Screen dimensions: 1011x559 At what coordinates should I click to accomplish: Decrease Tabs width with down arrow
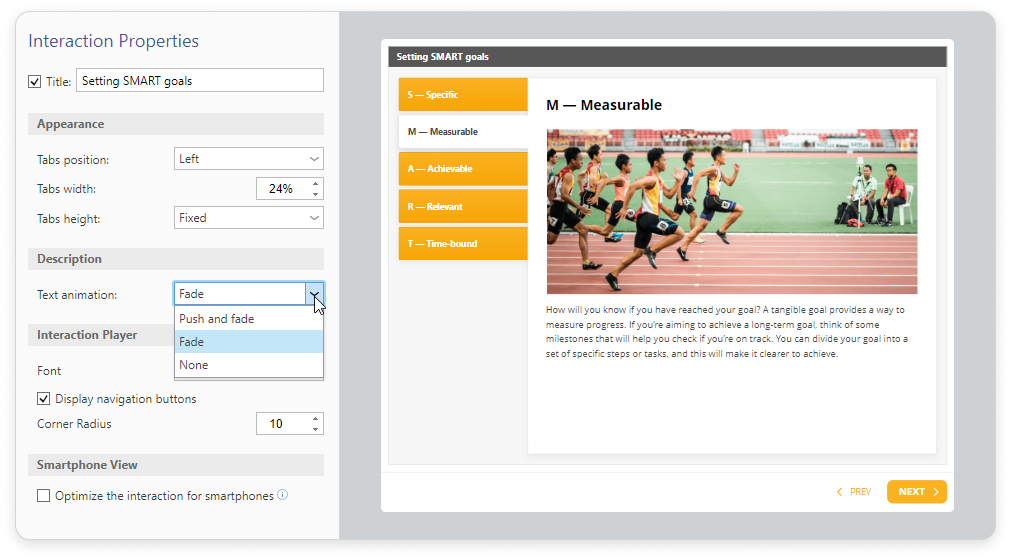coord(316,194)
